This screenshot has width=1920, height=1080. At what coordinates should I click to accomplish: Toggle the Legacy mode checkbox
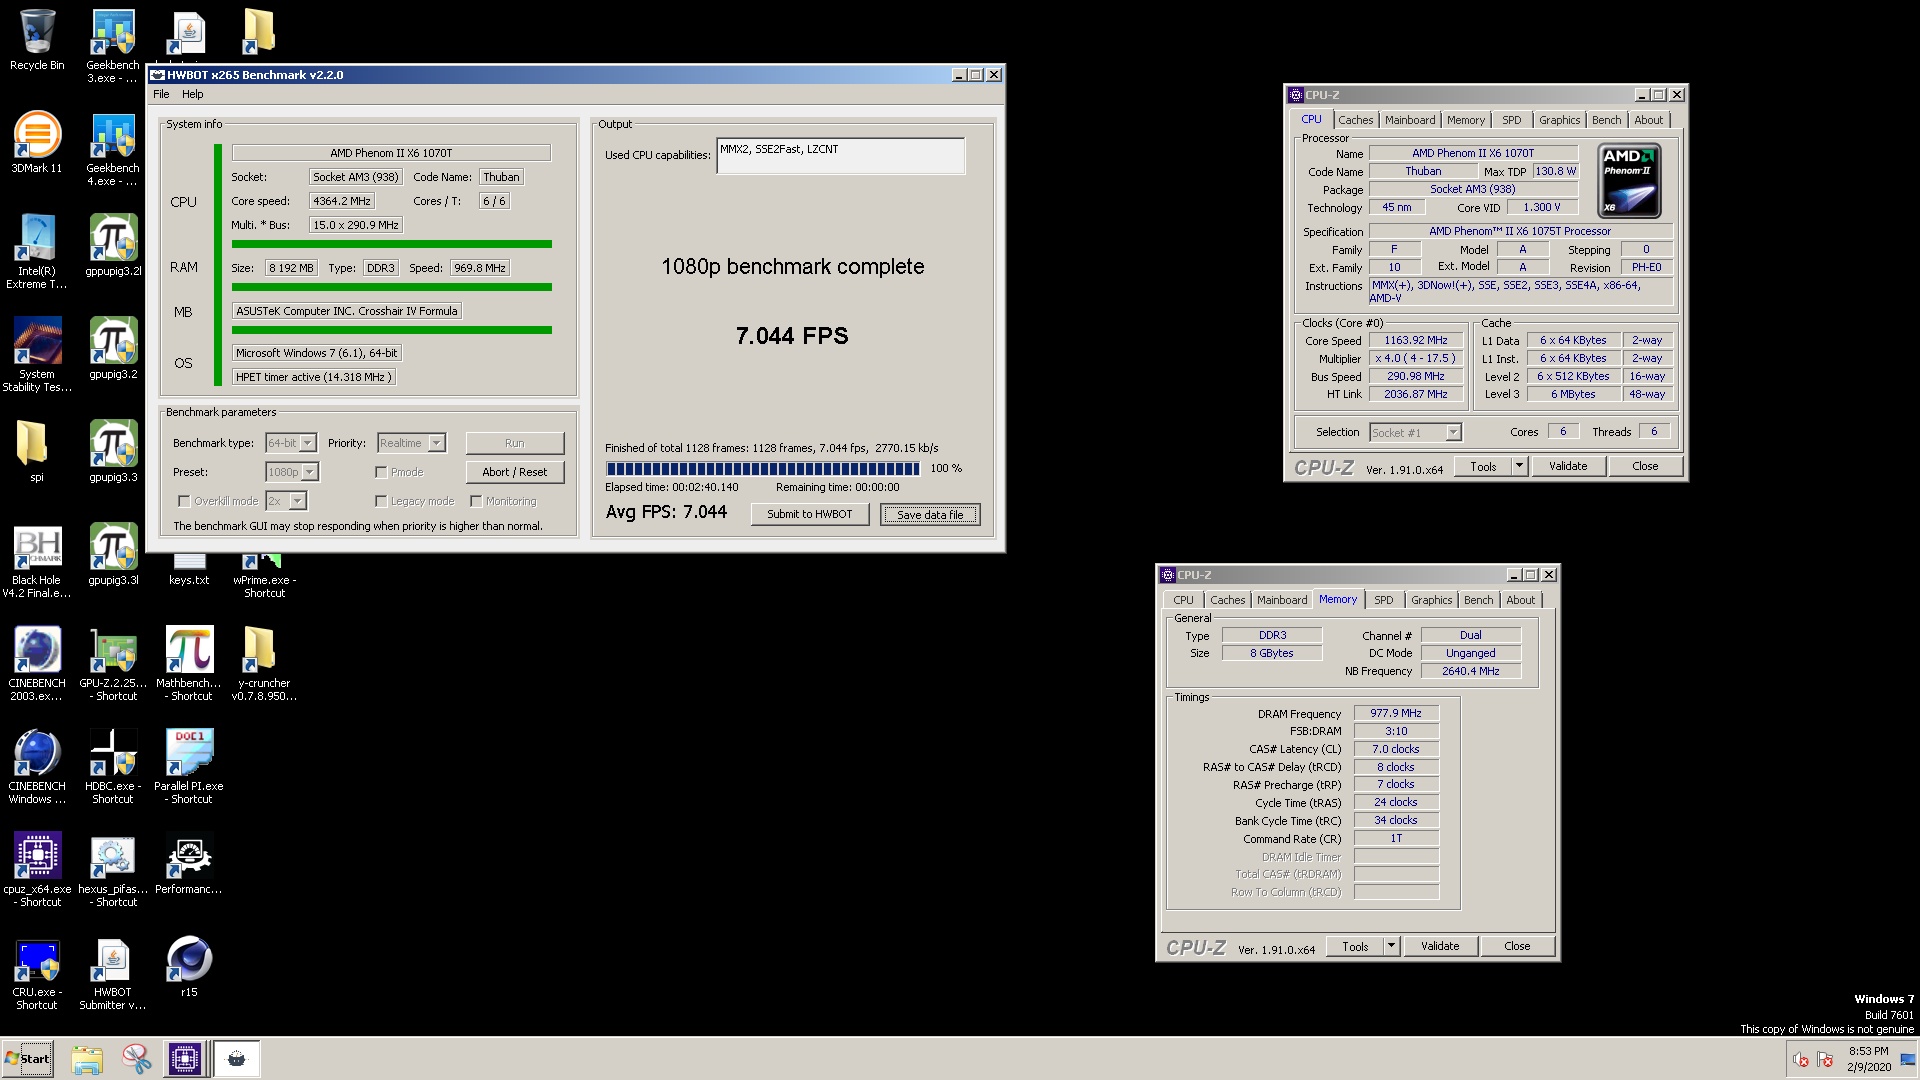381,501
